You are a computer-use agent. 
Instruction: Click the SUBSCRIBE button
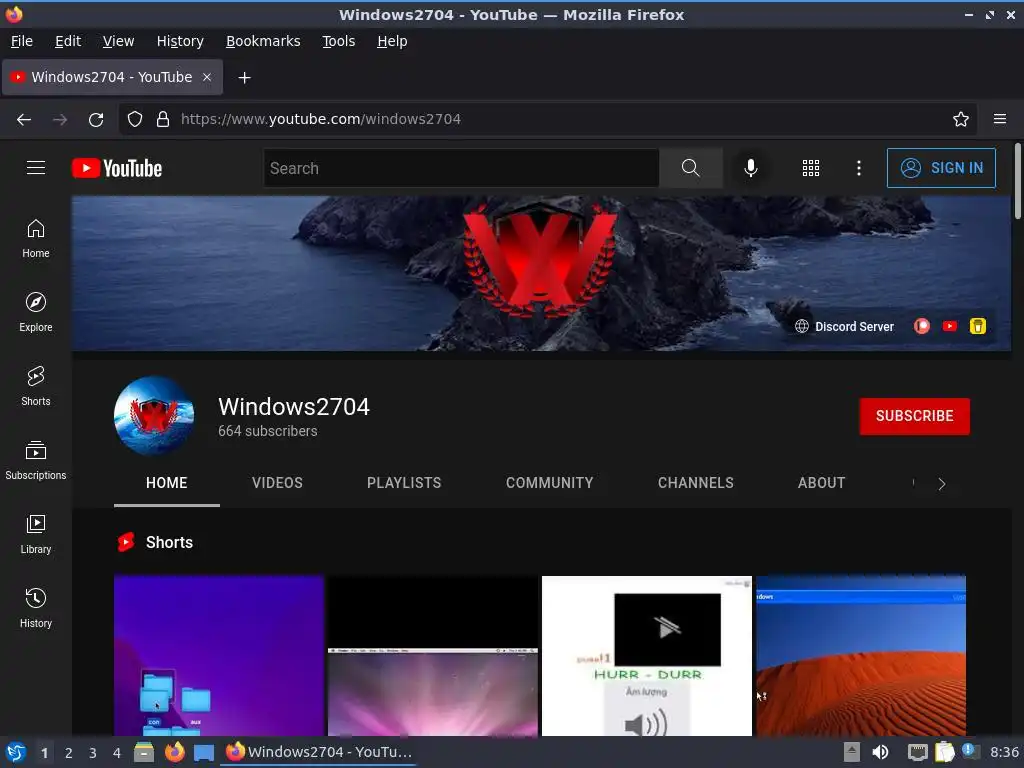tap(914, 416)
